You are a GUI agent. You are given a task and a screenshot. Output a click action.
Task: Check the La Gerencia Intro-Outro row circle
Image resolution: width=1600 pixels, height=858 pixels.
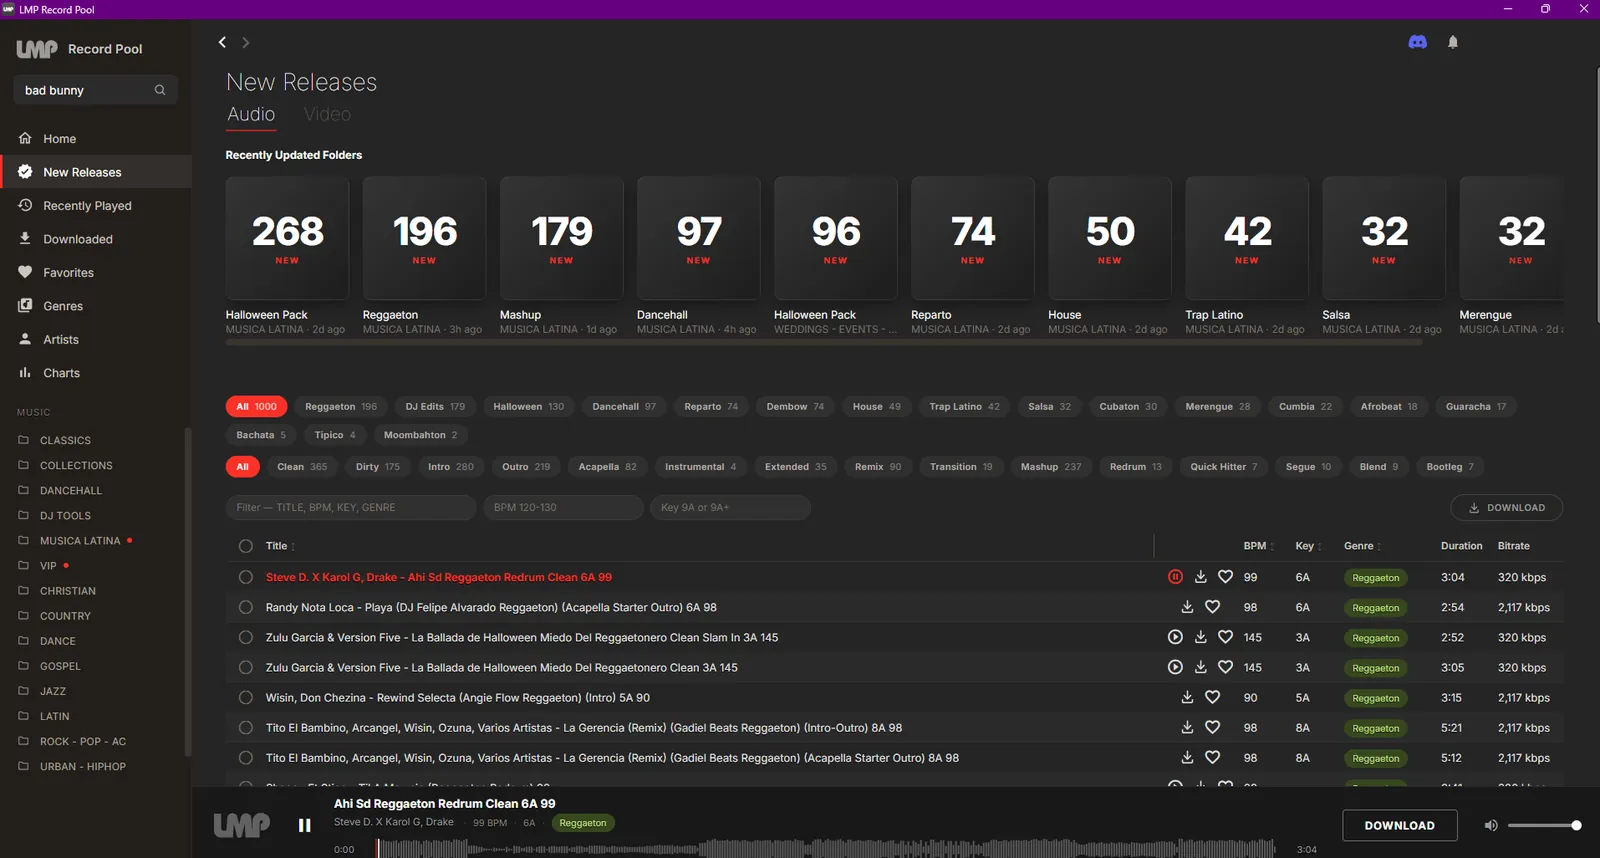246,727
